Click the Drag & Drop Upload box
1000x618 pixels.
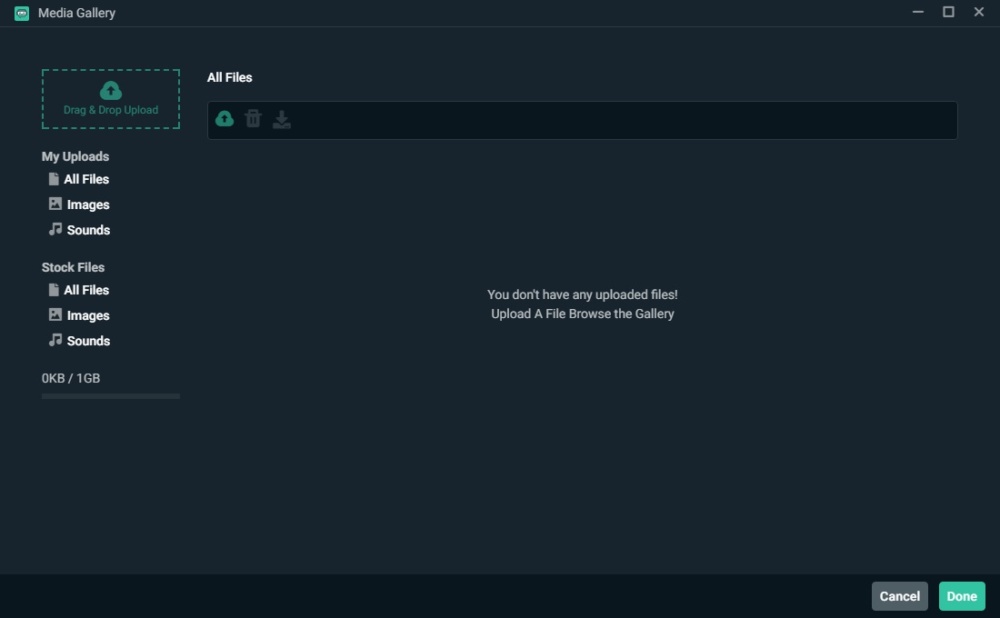tap(111, 99)
